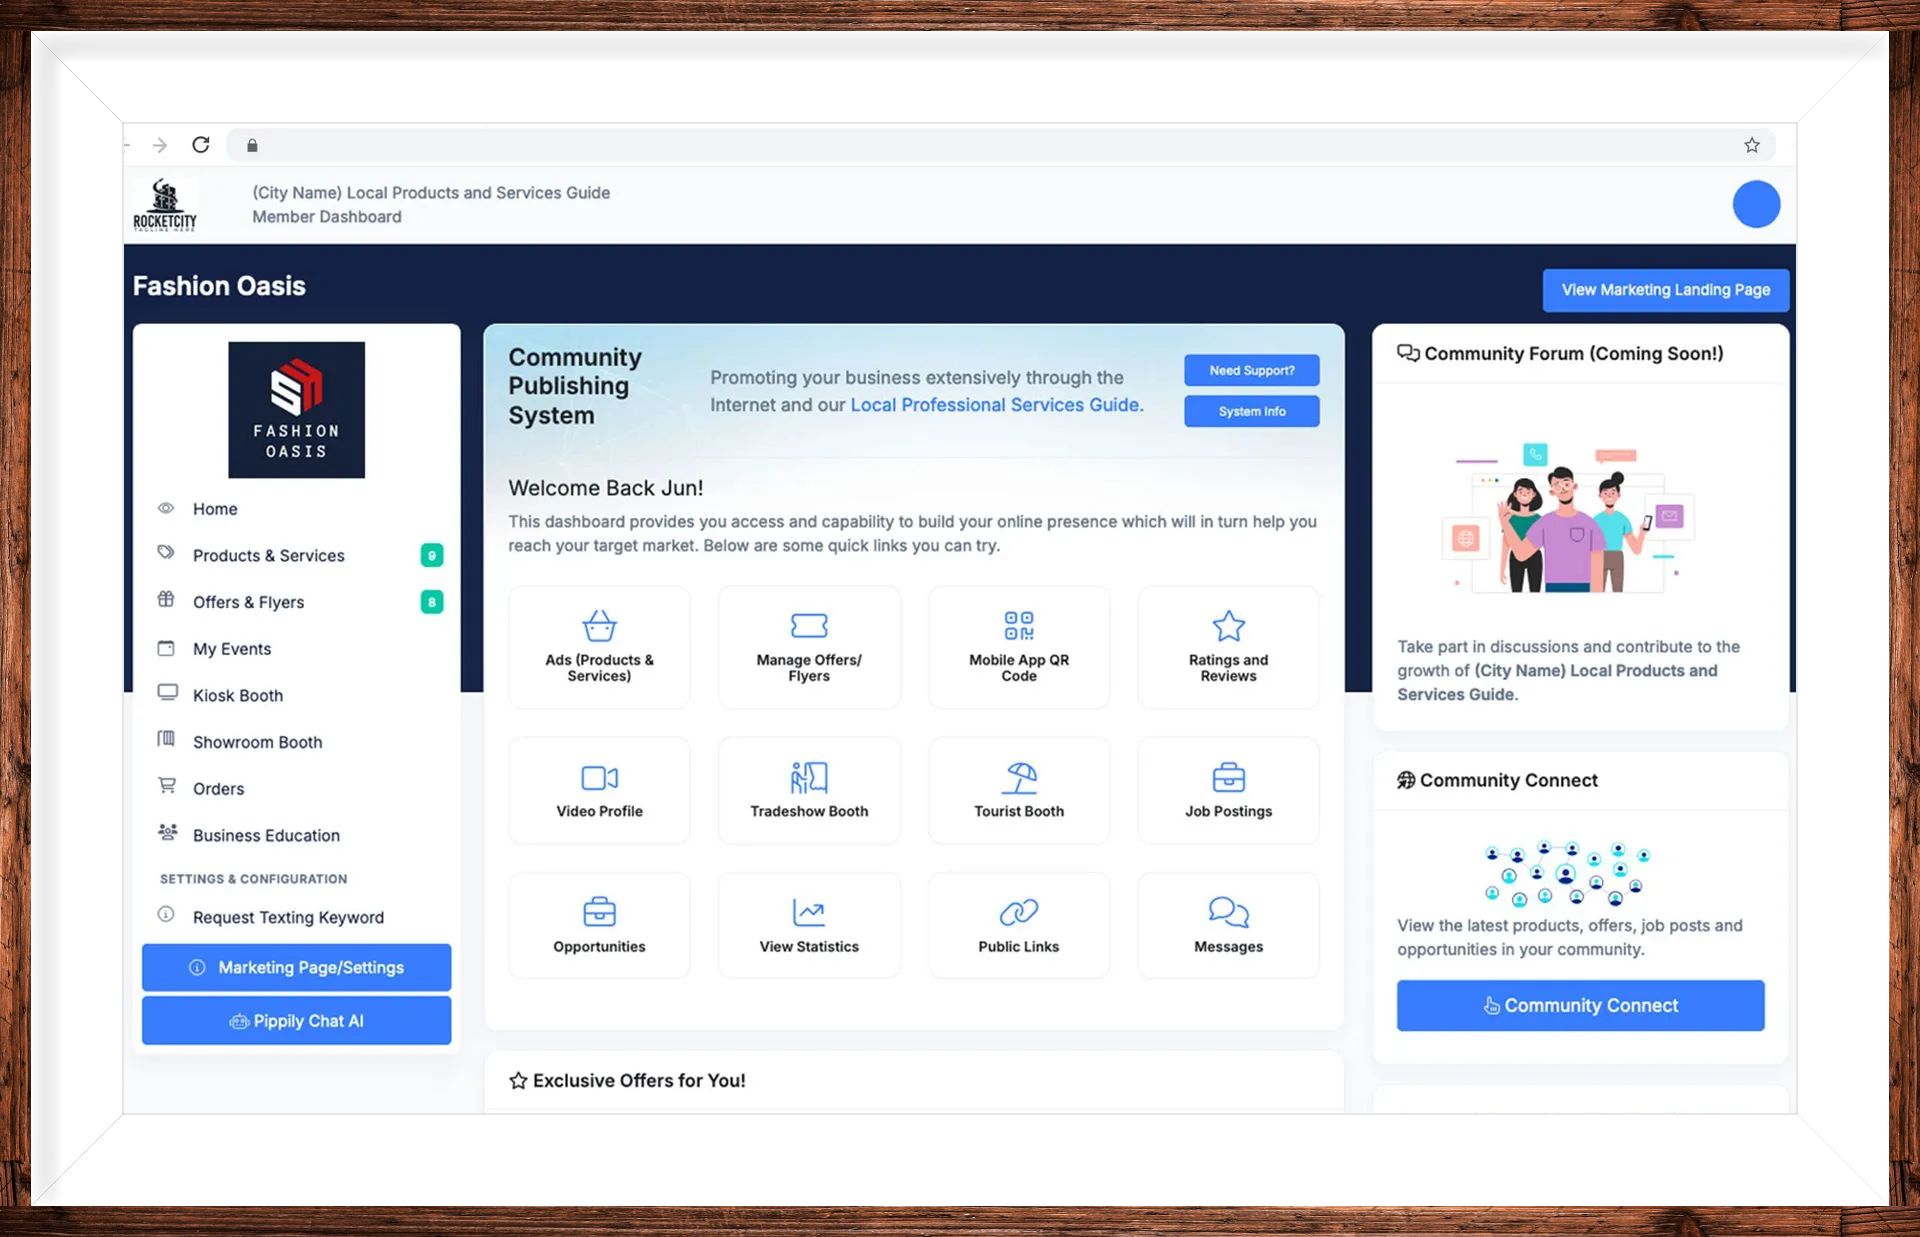Follow Local Professional Services Guide link
The image size is (1920, 1237).
click(994, 405)
